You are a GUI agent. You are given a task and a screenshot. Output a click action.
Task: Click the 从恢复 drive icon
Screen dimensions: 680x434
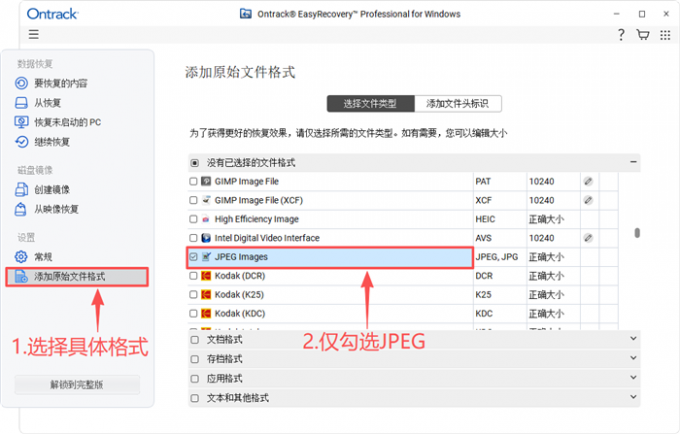pyautogui.click(x=21, y=103)
